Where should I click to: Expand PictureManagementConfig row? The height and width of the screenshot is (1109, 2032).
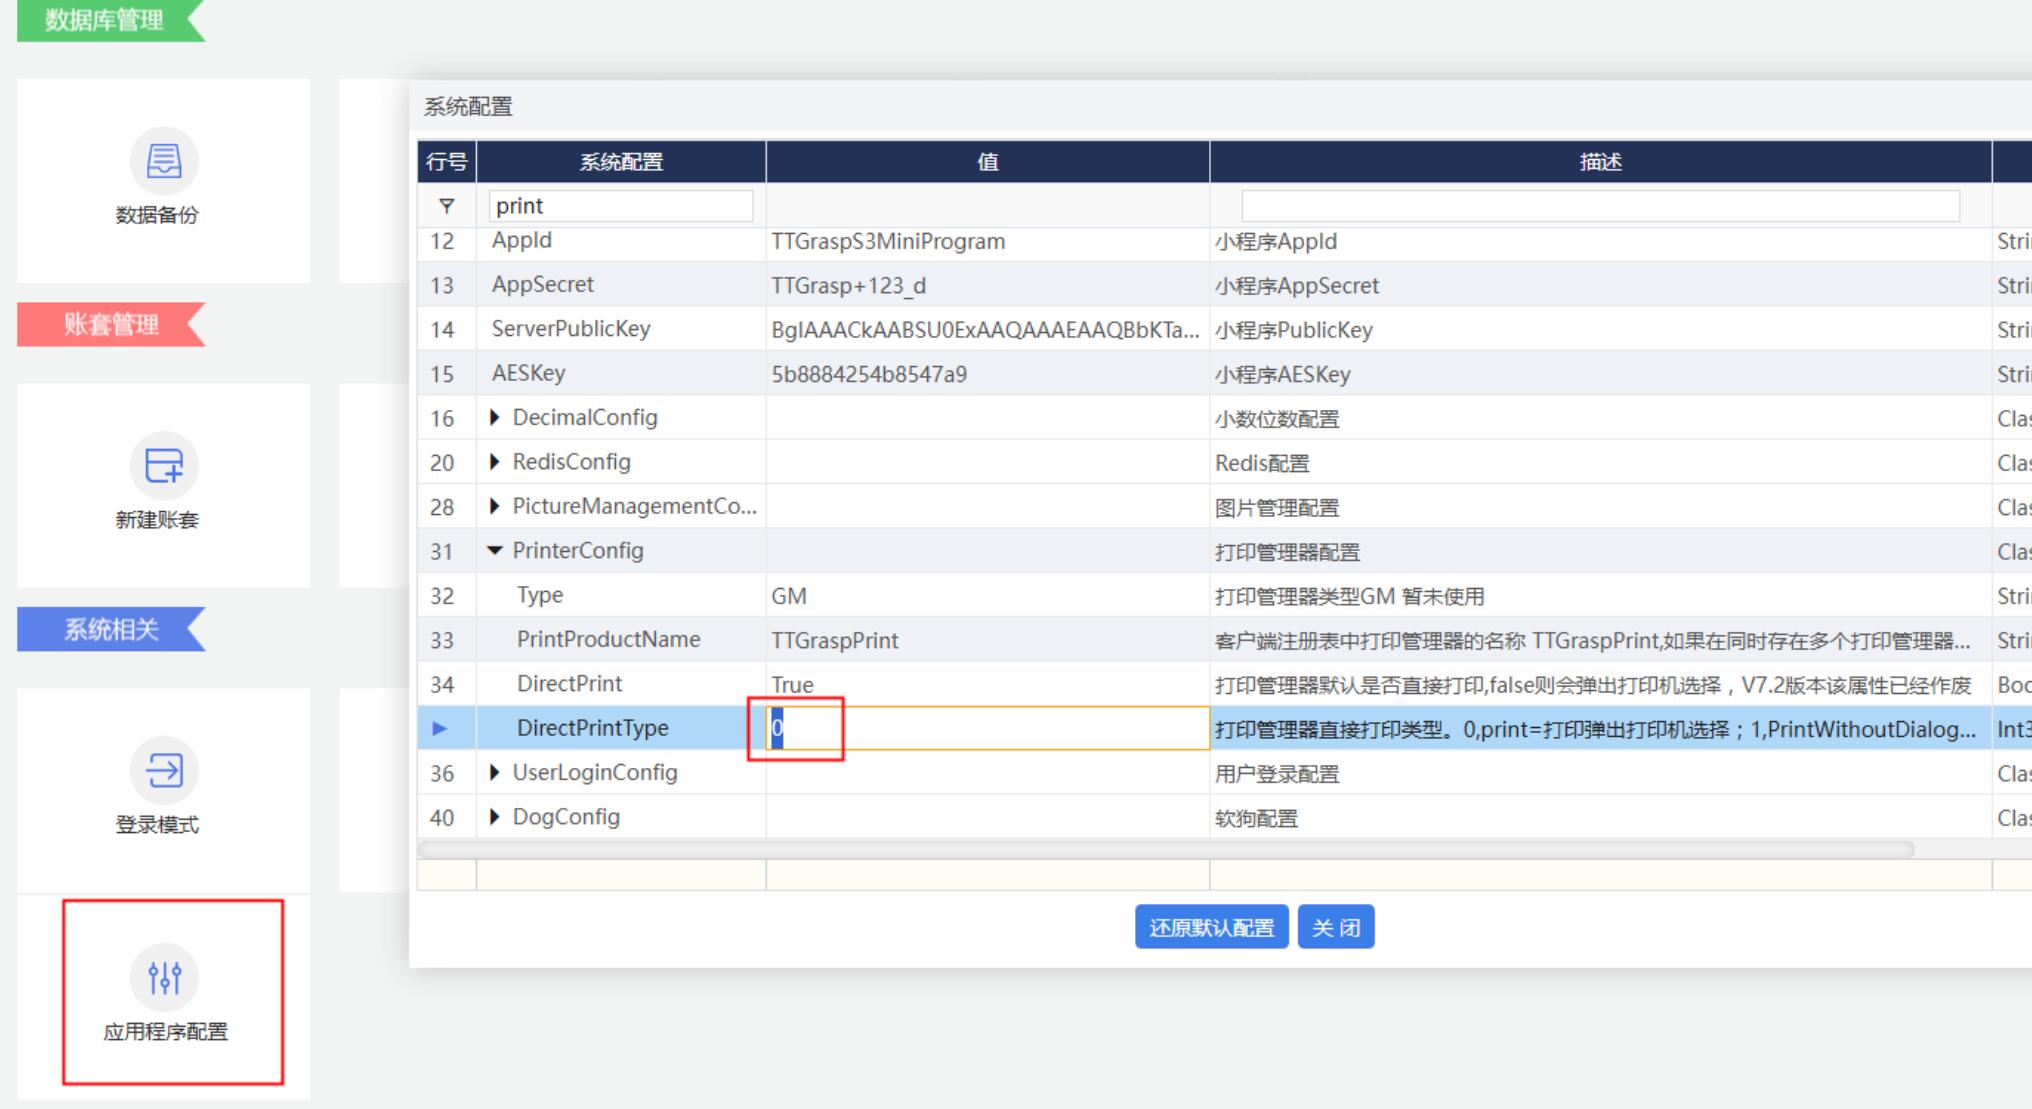[x=494, y=506]
